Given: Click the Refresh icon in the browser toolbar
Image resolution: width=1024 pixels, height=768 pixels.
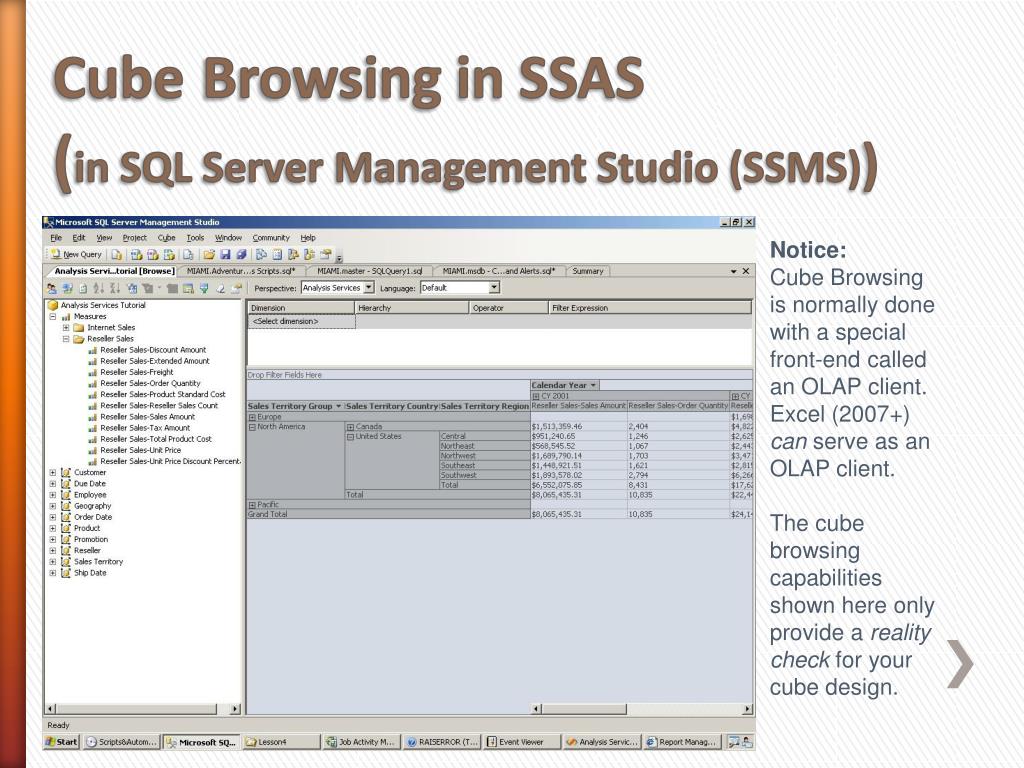Looking at the screenshot, I should 83,289.
